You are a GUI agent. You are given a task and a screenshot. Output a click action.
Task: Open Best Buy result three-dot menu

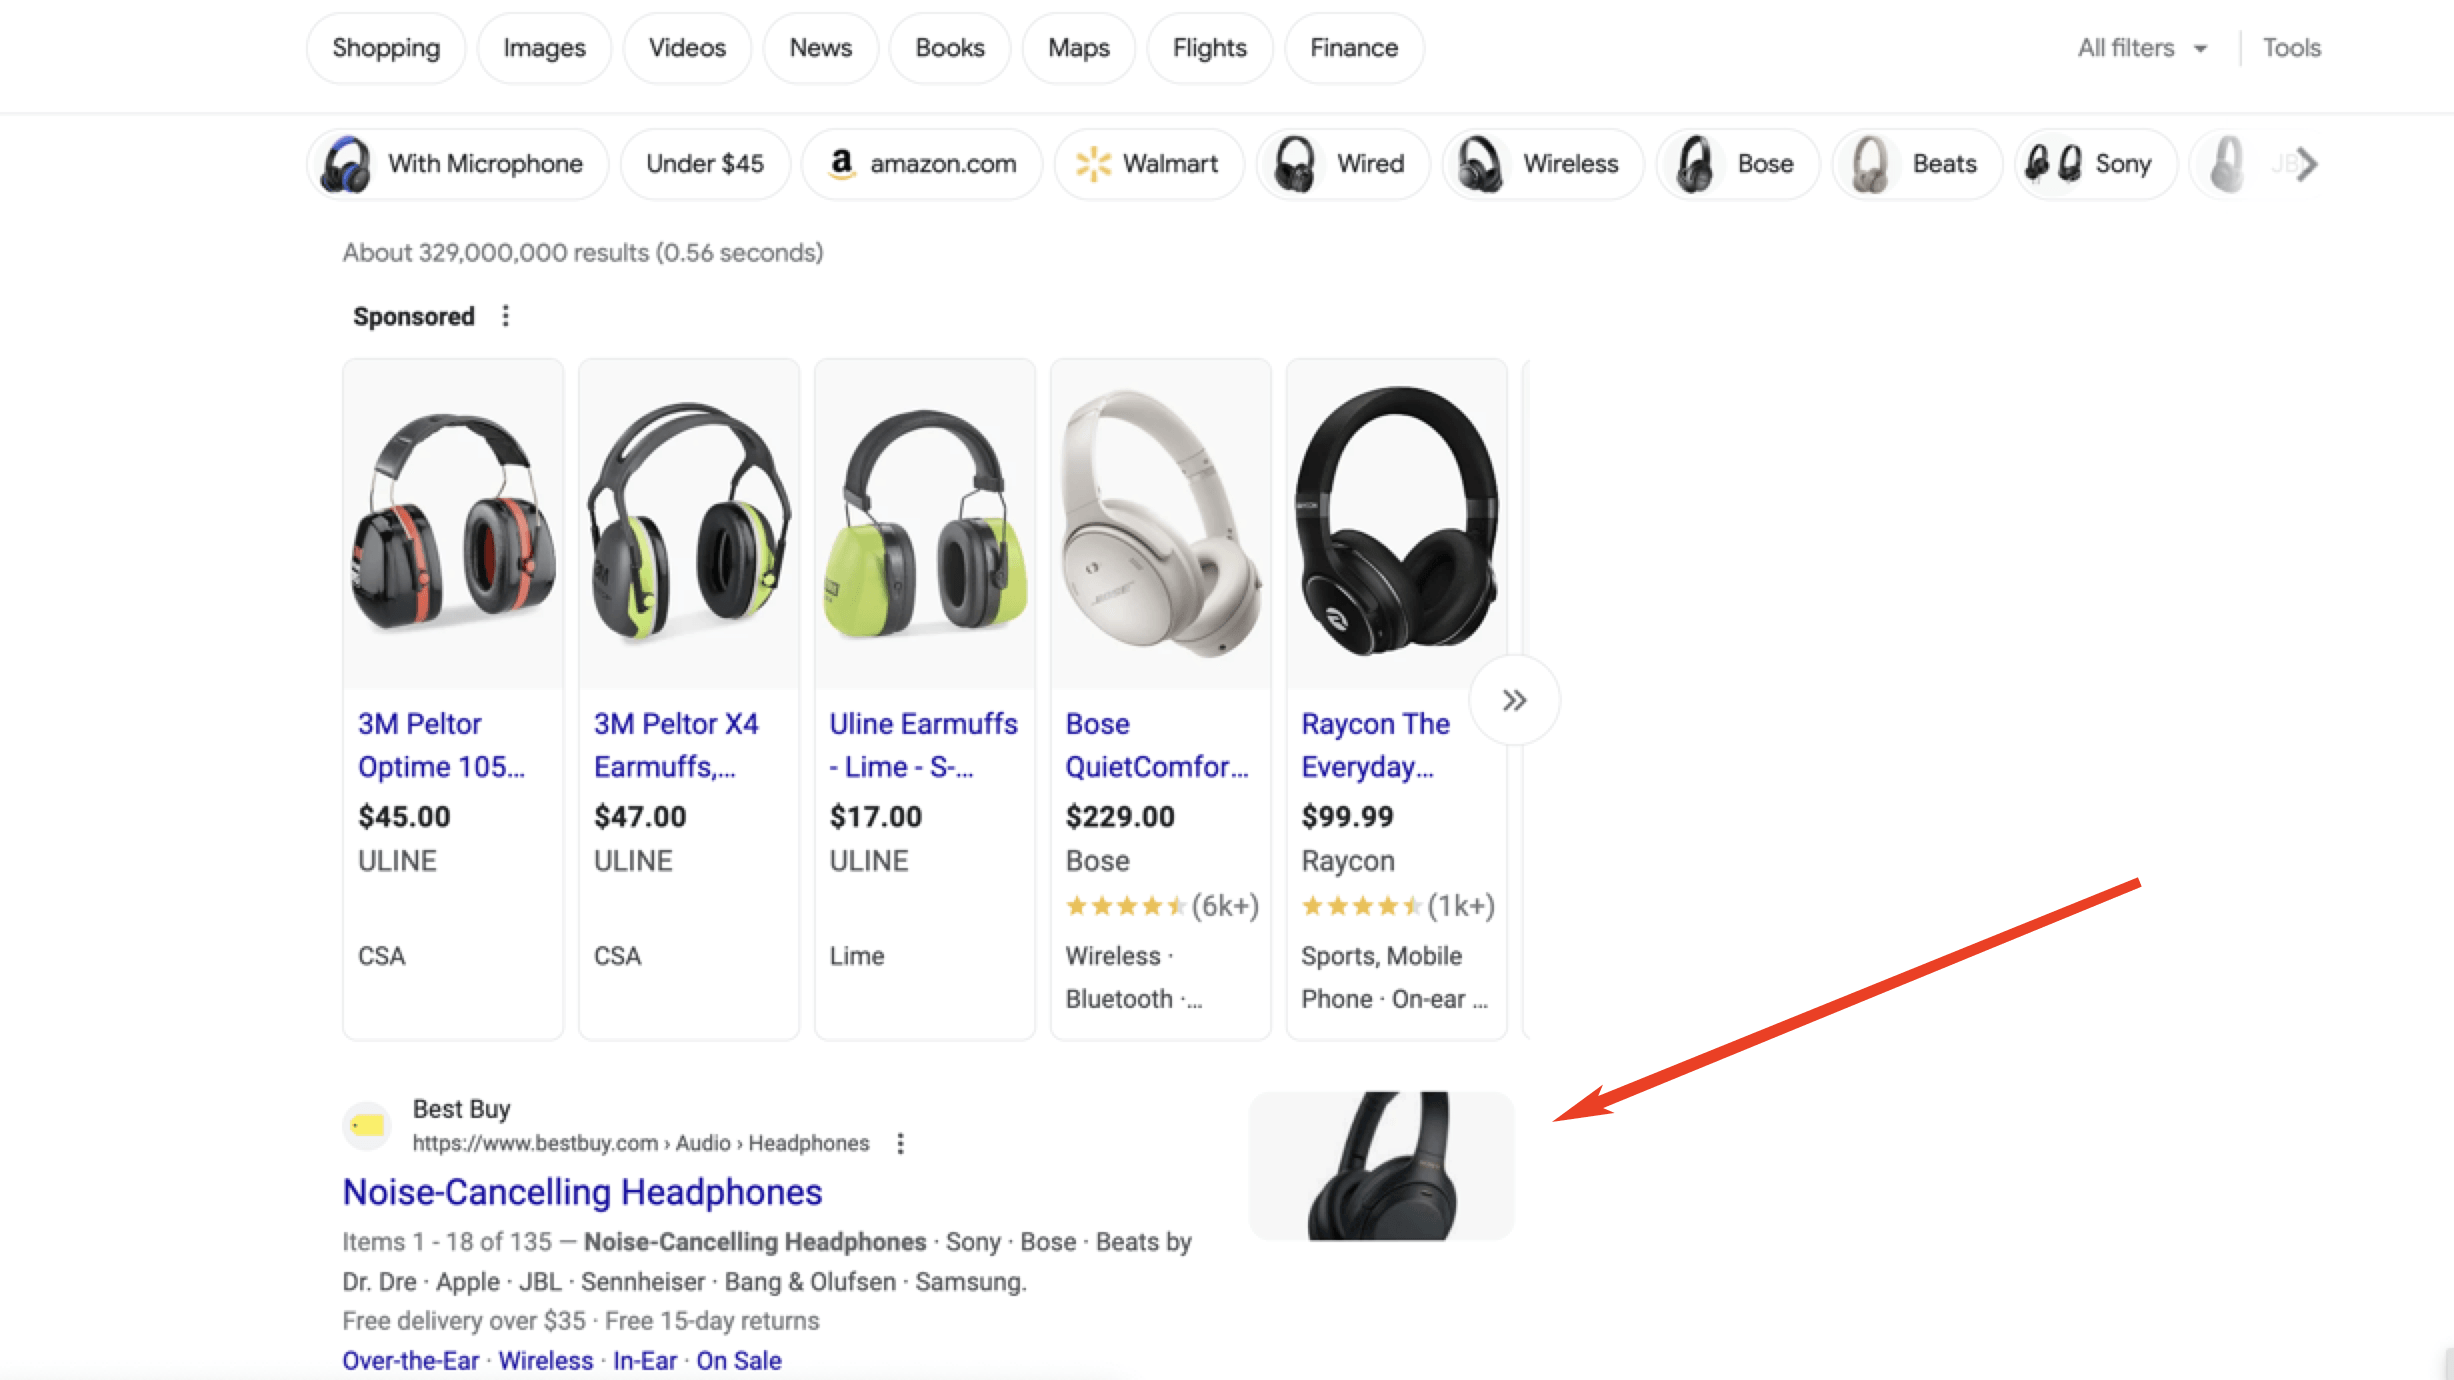pos(900,1143)
